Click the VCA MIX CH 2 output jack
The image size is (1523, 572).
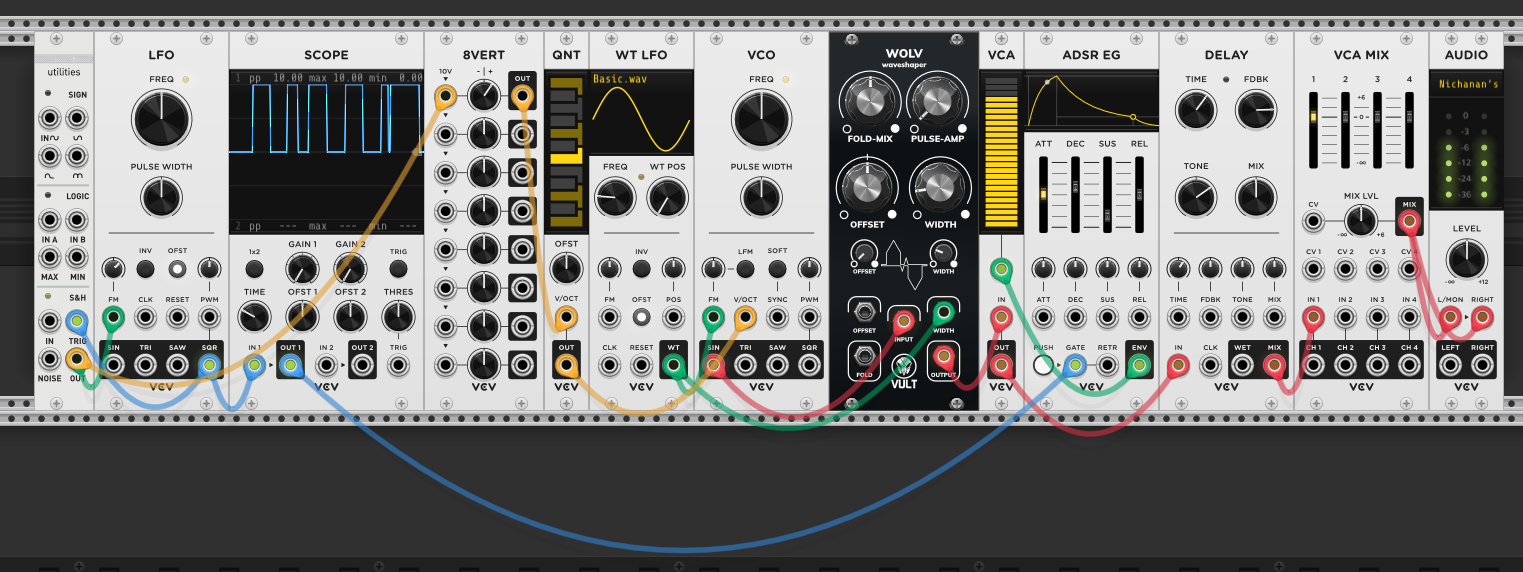click(x=1345, y=365)
